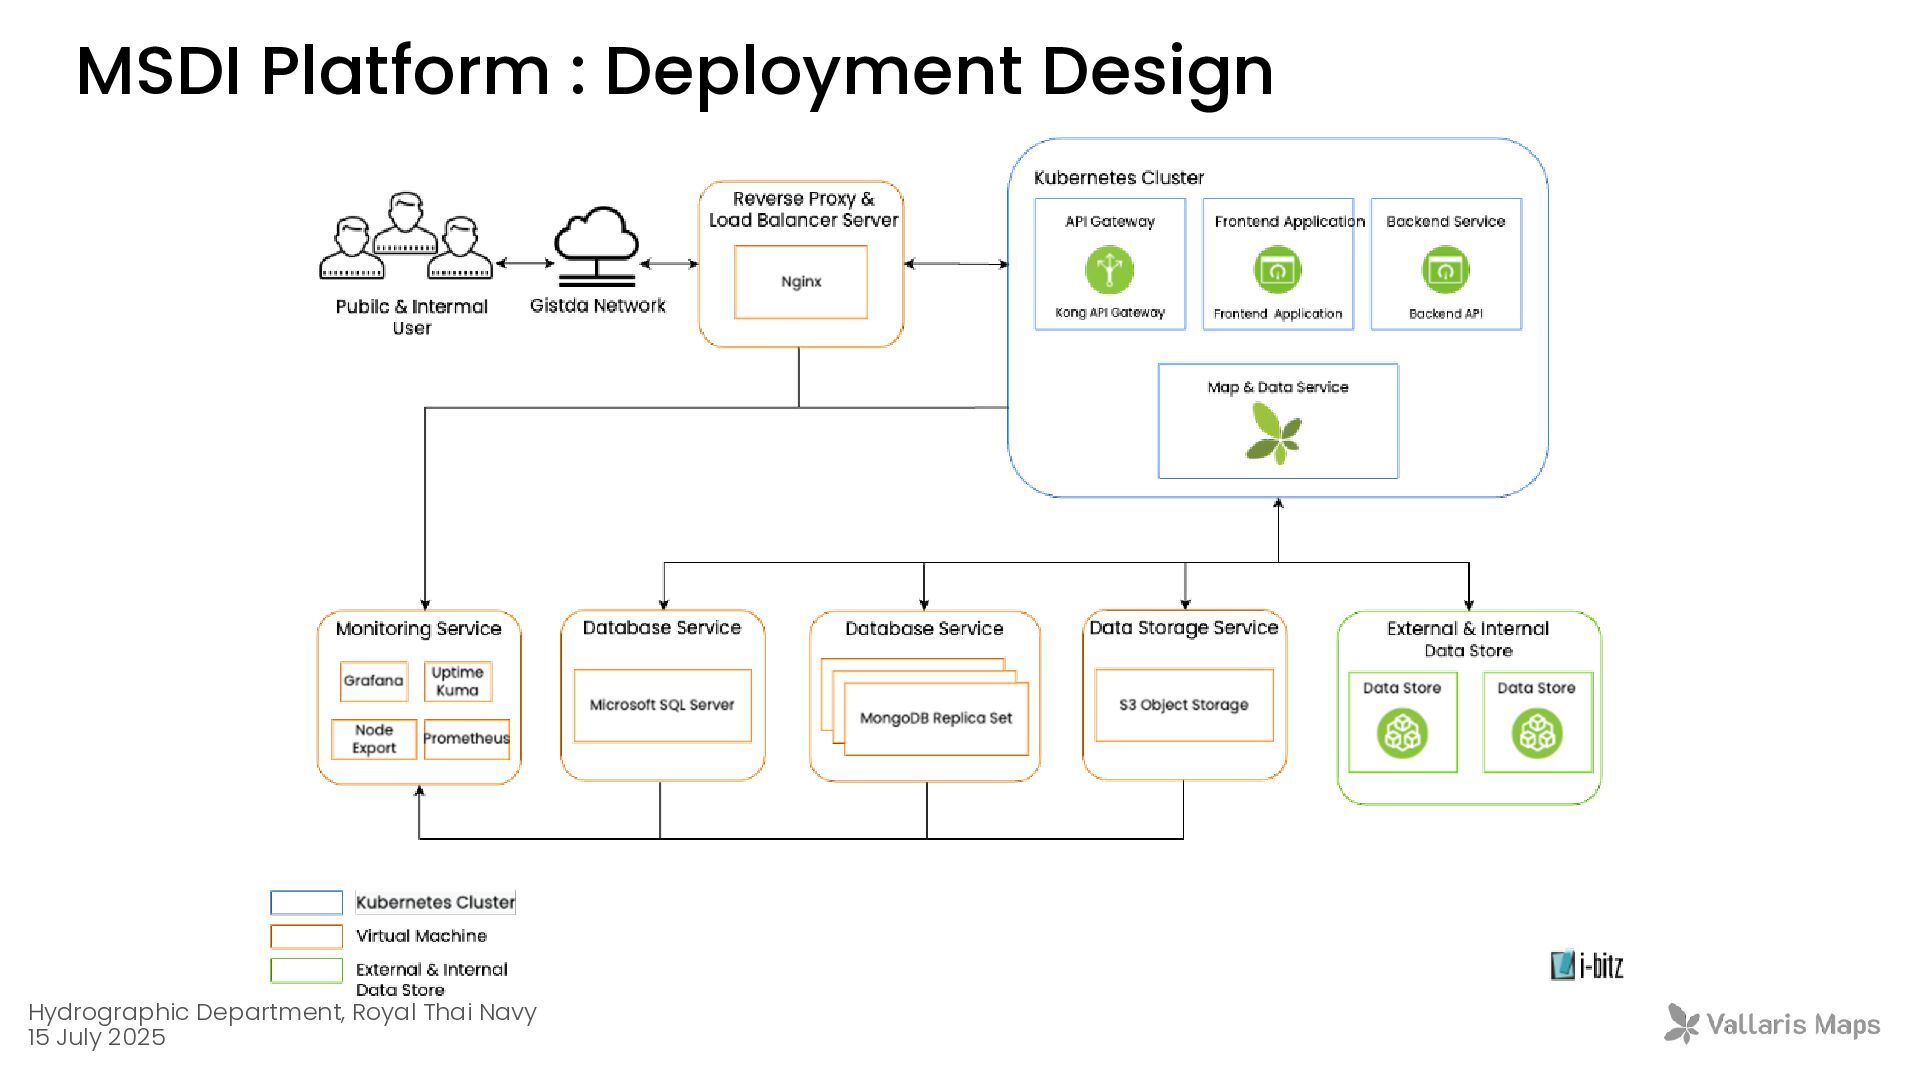
Task: Click the 'Map & Data Service' label
Action: click(x=1278, y=387)
